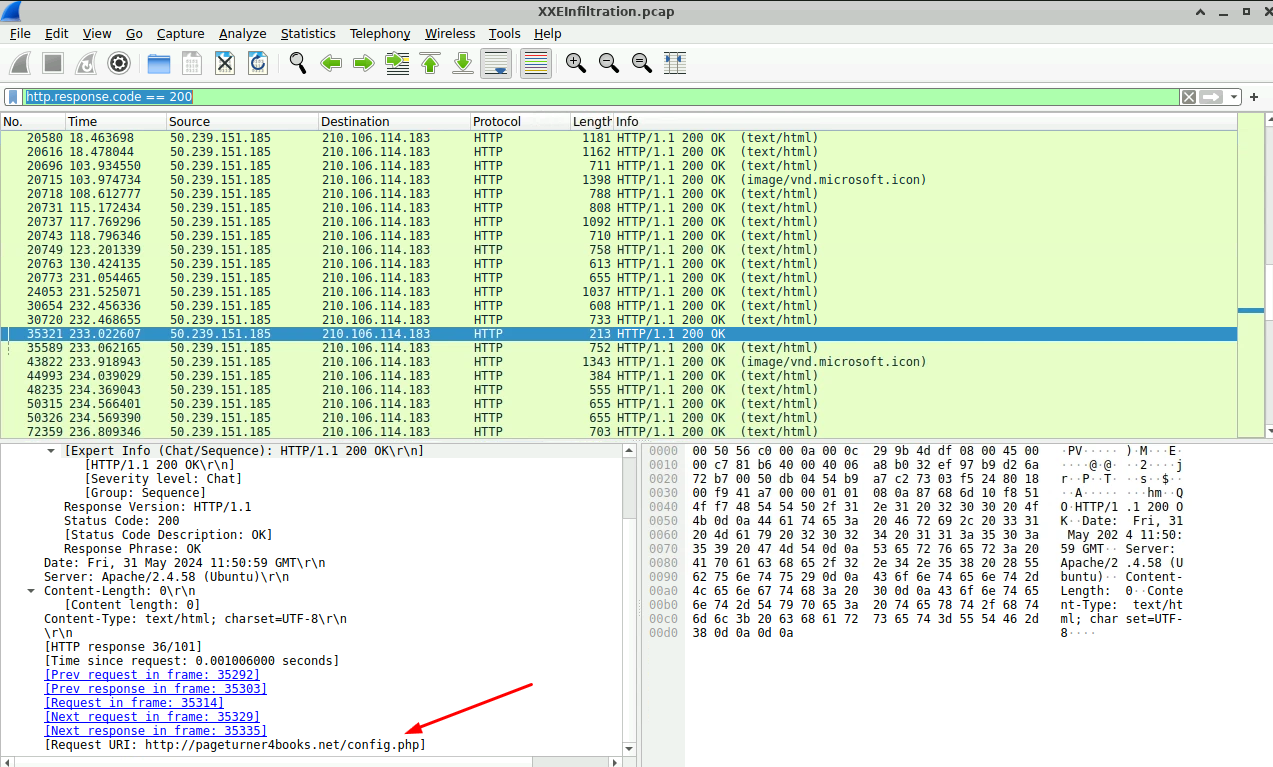Open the Analyze menu
This screenshot has width=1273, height=767.
pos(242,33)
